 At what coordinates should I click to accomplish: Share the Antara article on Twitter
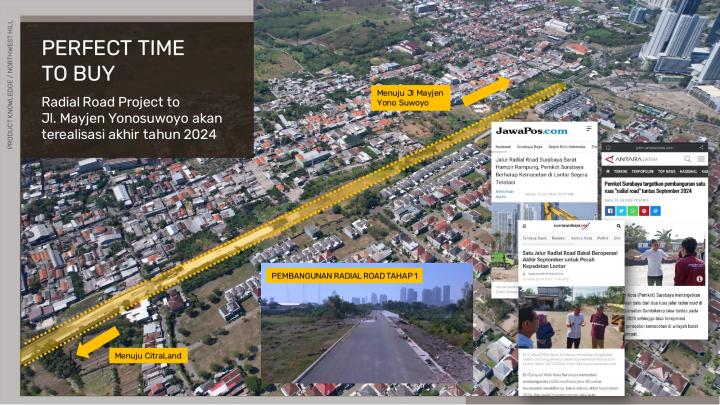point(621,211)
